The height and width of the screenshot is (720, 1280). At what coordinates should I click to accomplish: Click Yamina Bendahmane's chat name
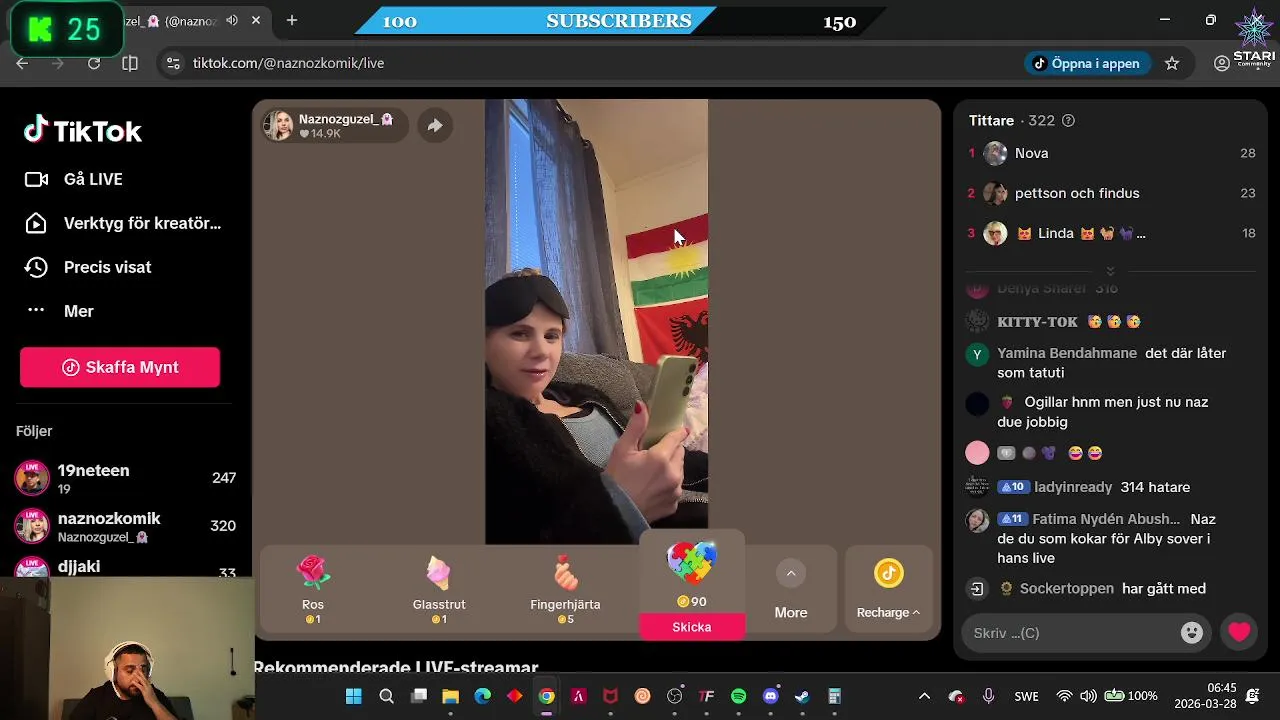tap(1067, 353)
